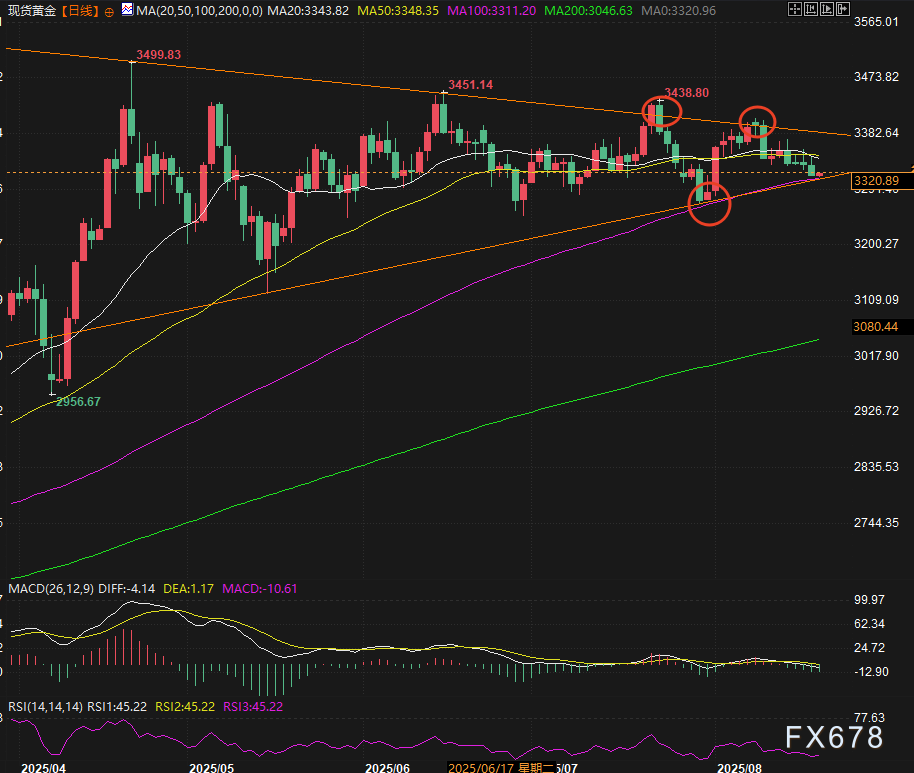The image size is (914, 773).
Task: Click the 3499.83 high price label
Action: point(158,55)
